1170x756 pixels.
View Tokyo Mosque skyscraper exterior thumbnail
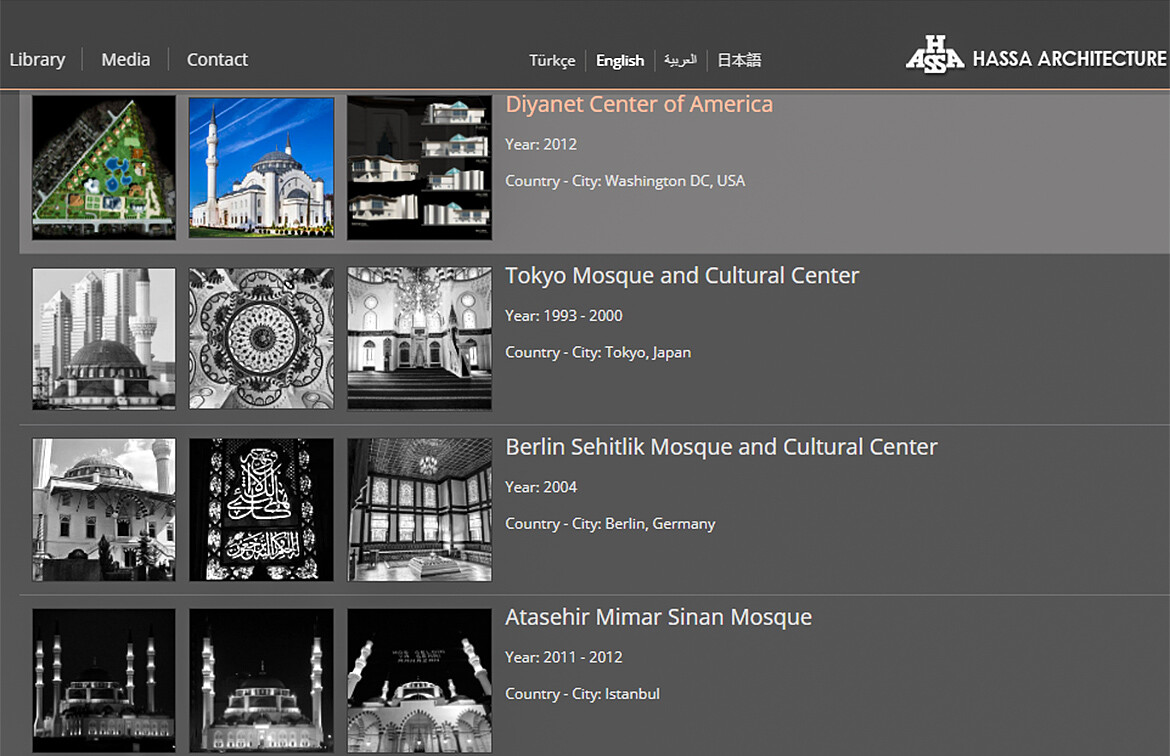(104, 338)
